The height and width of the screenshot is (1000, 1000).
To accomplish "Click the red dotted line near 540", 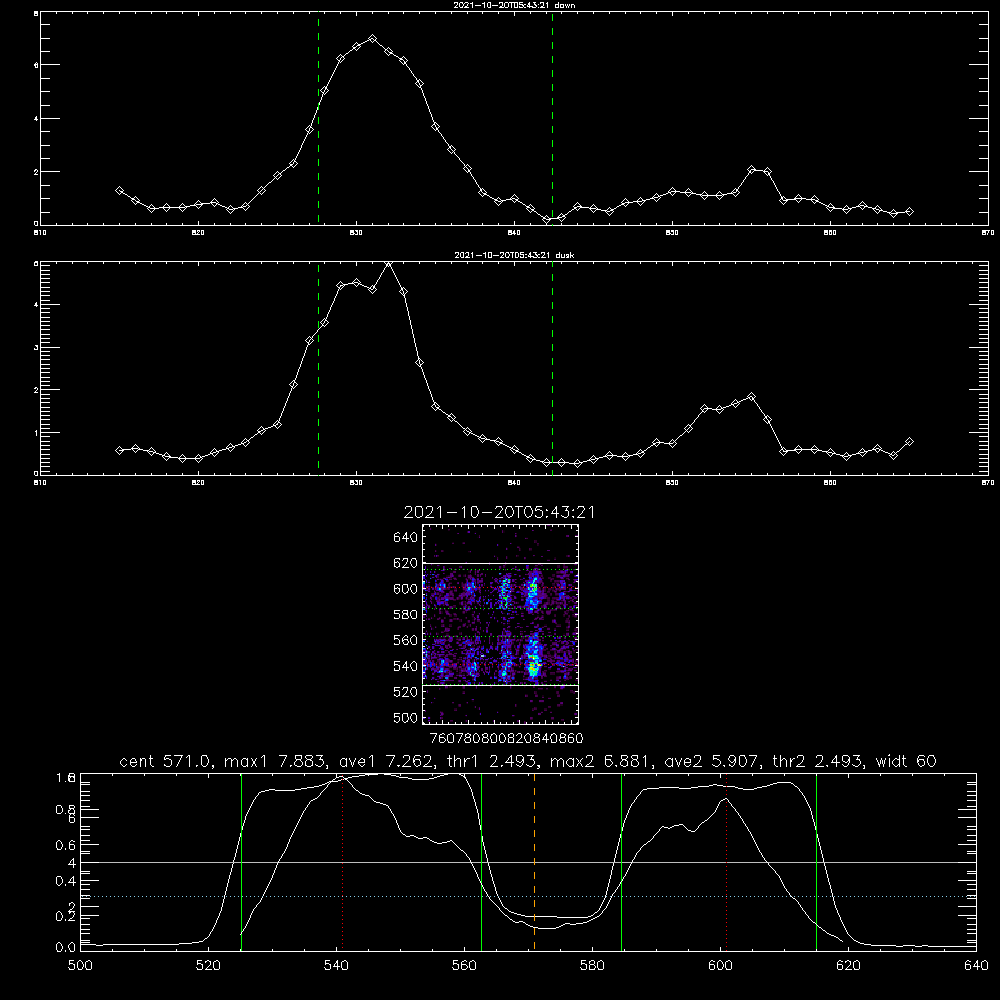I will click(x=342, y=862).
